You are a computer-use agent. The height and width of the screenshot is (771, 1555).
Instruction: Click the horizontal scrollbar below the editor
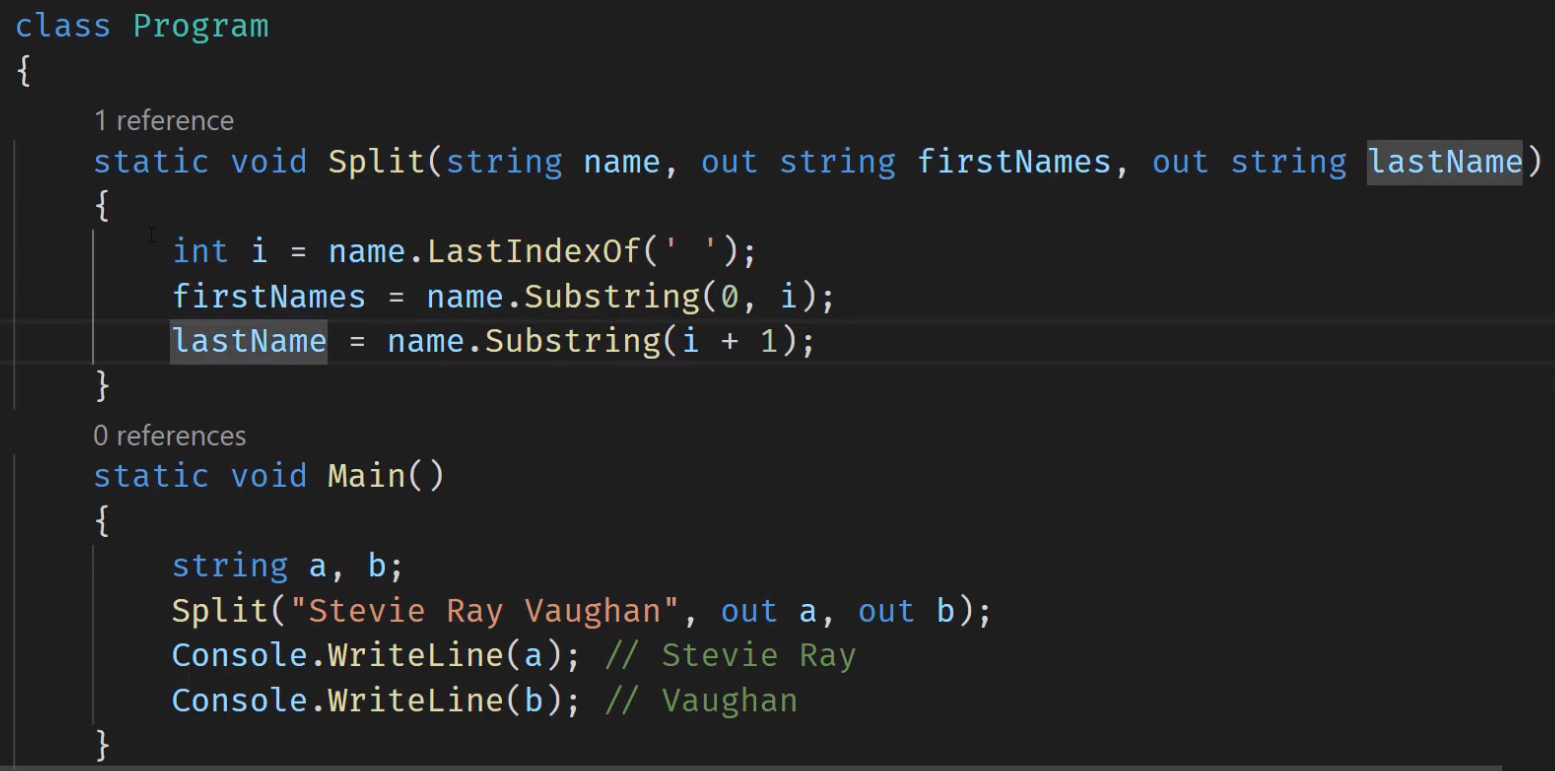750,767
